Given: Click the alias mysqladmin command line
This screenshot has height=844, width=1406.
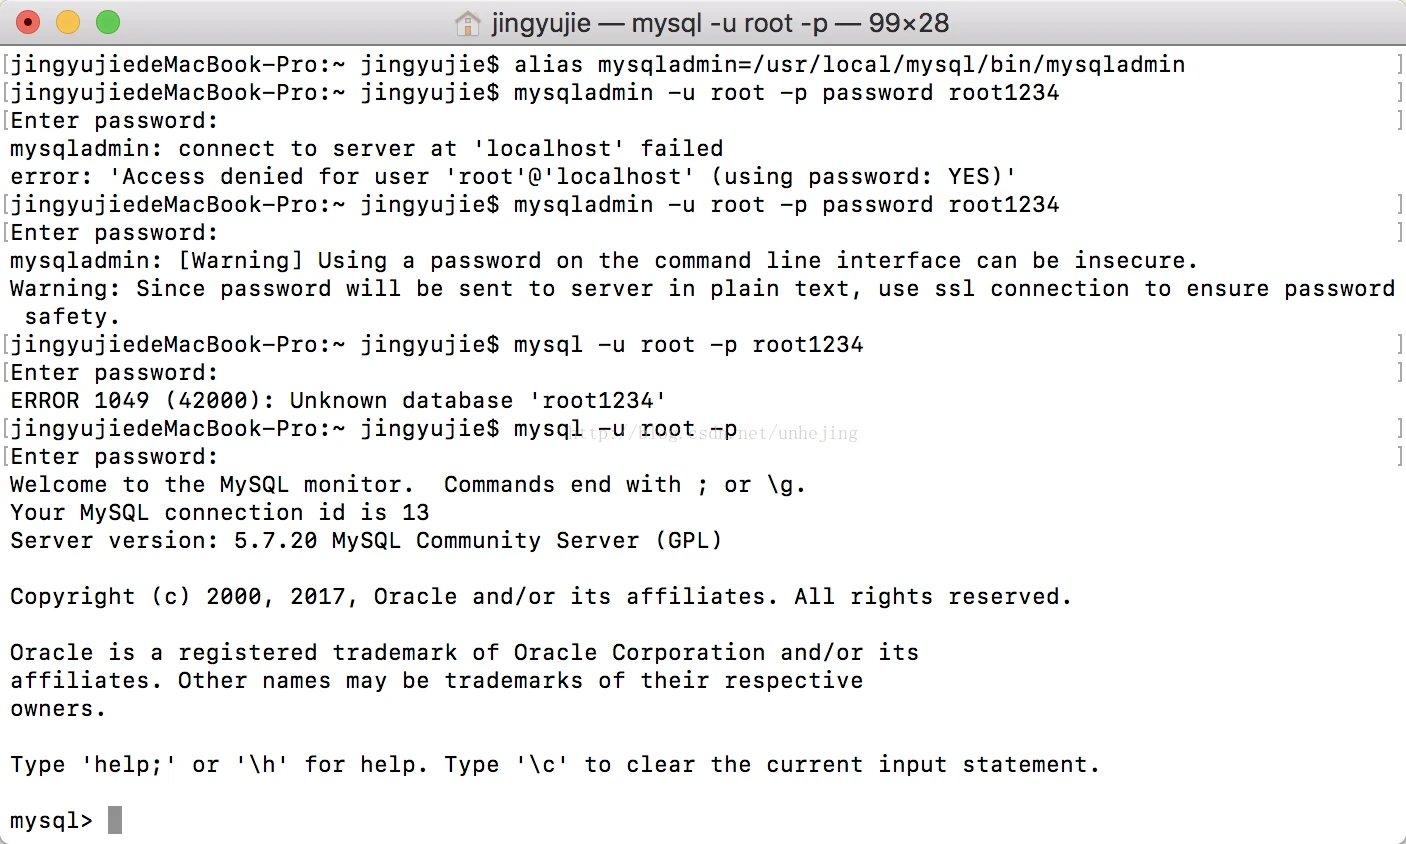Looking at the screenshot, I should (x=598, y=65).
